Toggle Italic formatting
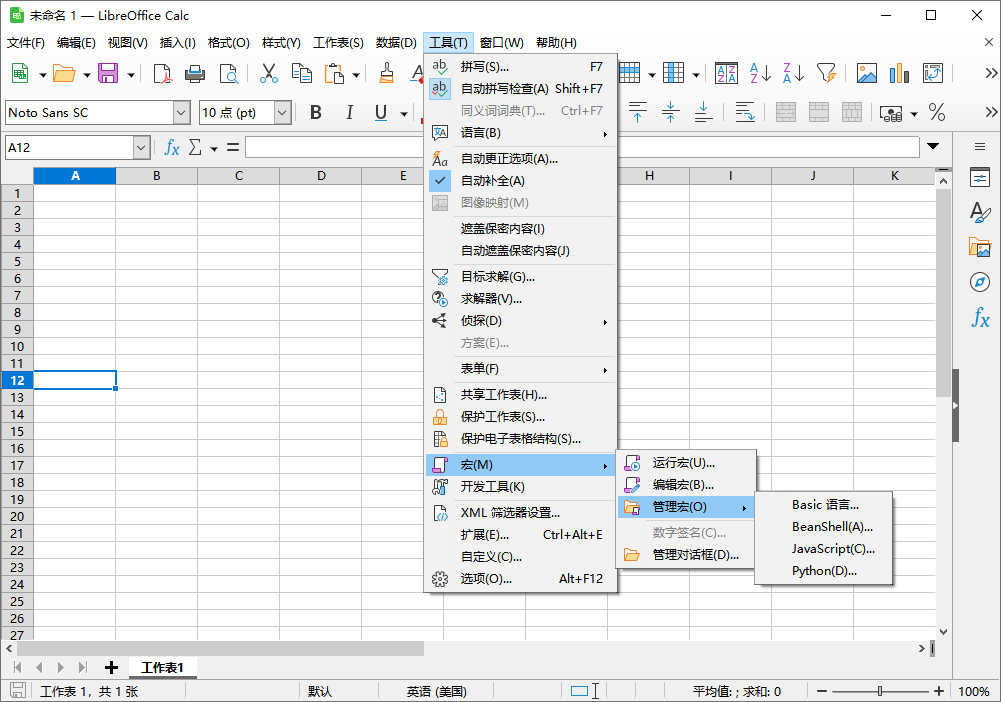 [349, 113]
